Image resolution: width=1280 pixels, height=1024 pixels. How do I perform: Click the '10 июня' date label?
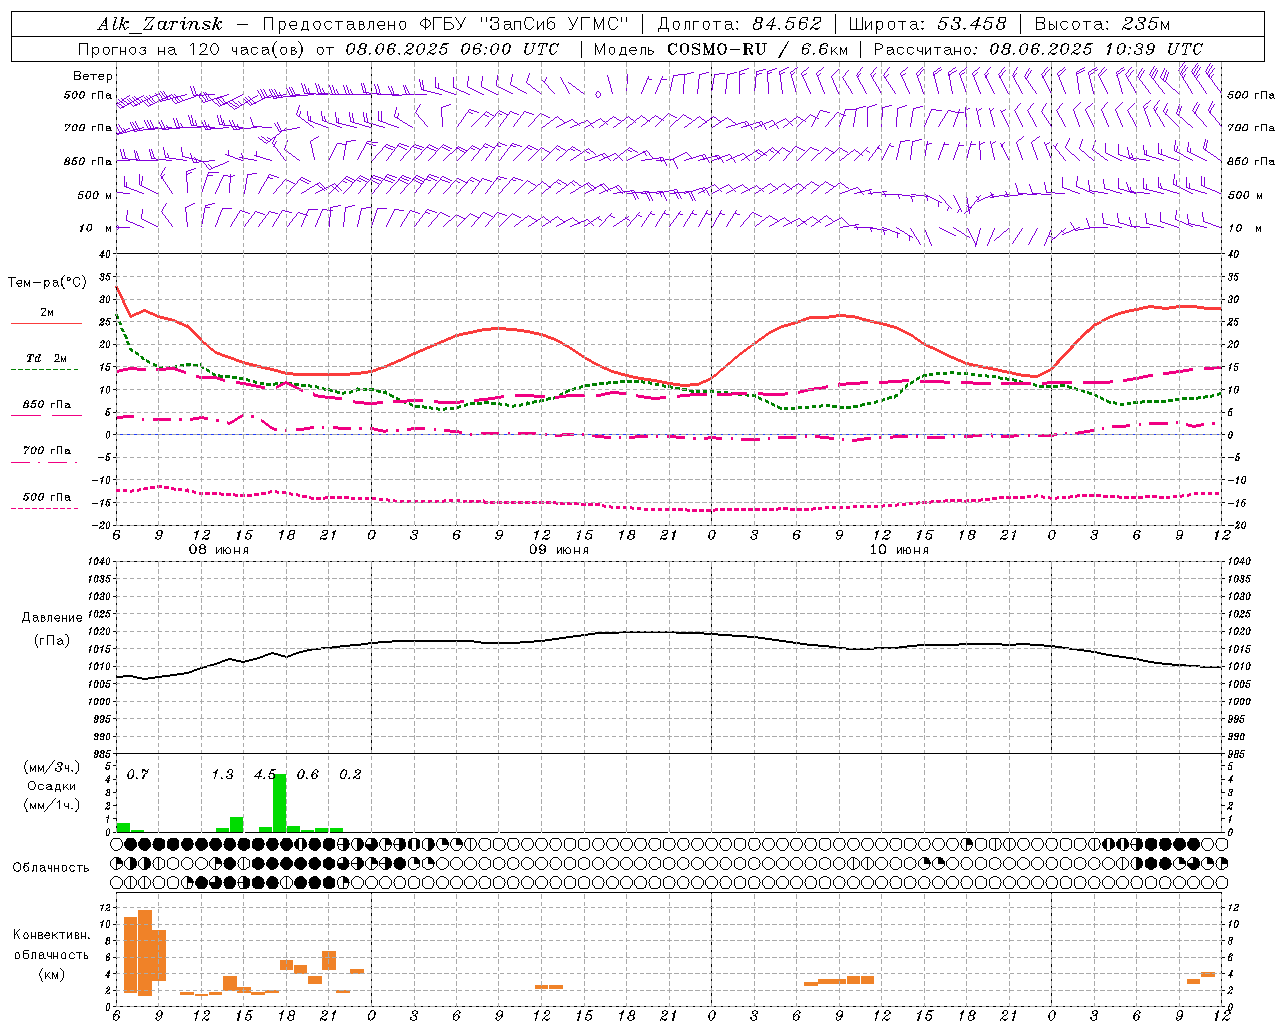click(899, 550)
